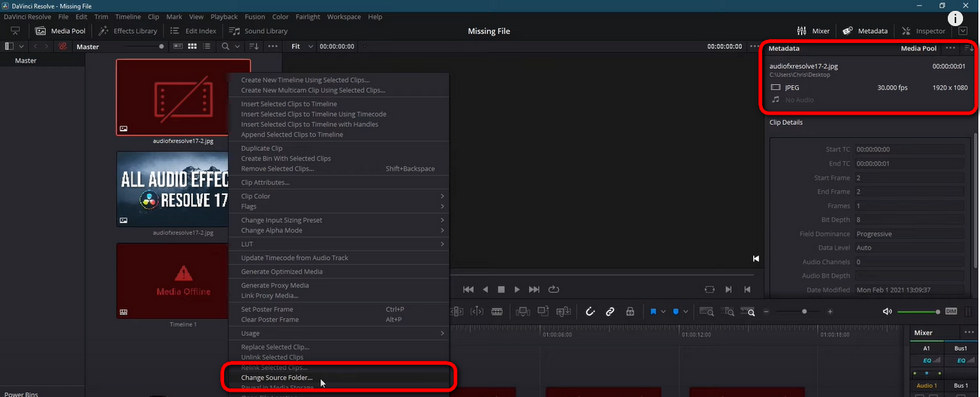Switch media pool to list view

(x=207, y=46)
